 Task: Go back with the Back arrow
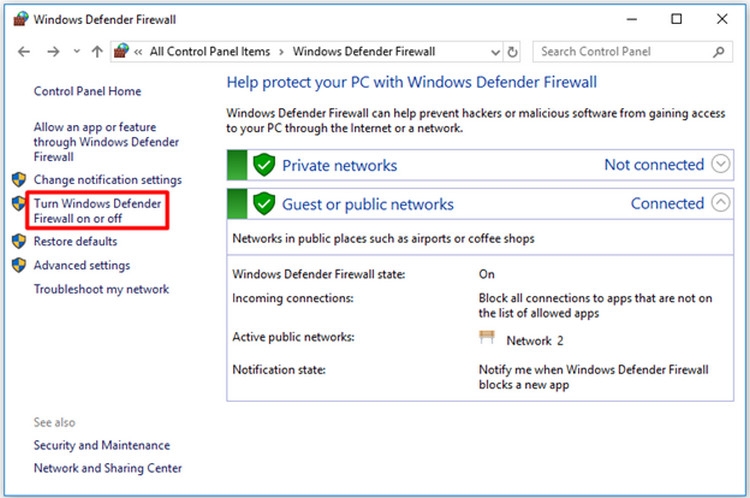pyautogui.click(x=24, y=52)
